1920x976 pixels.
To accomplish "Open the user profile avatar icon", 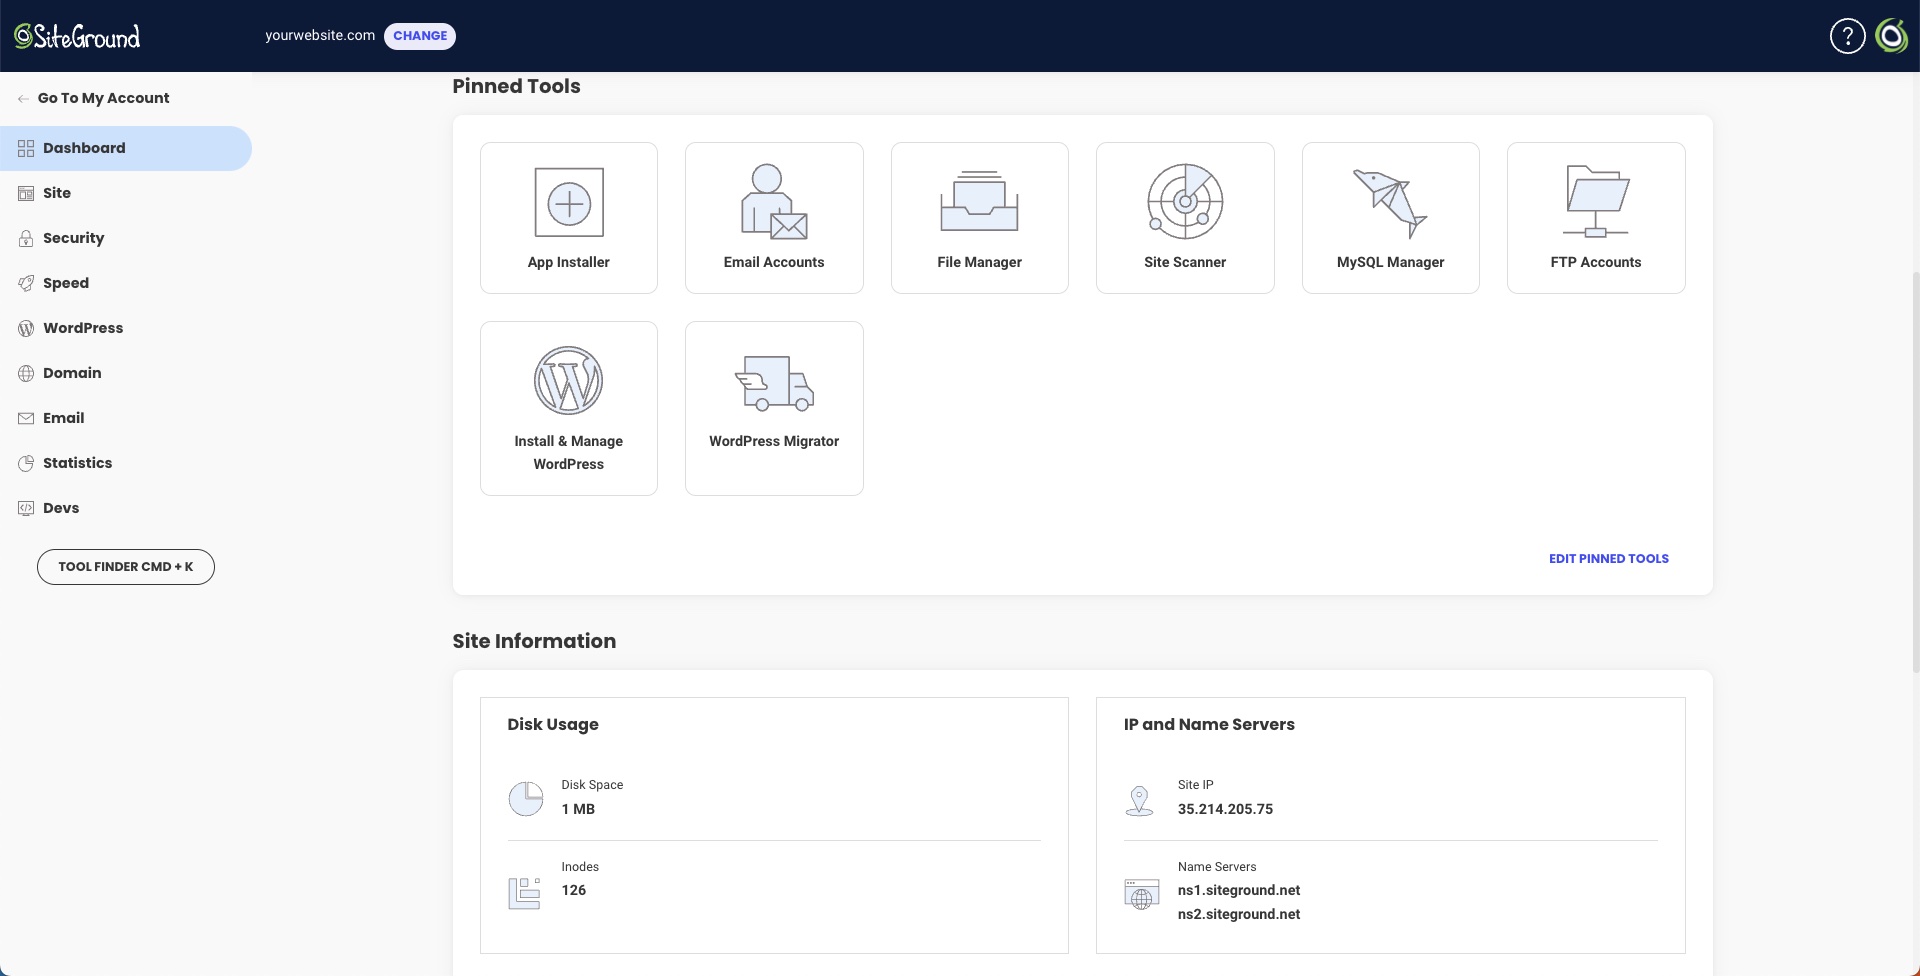I will click(x=1891, y=36).
